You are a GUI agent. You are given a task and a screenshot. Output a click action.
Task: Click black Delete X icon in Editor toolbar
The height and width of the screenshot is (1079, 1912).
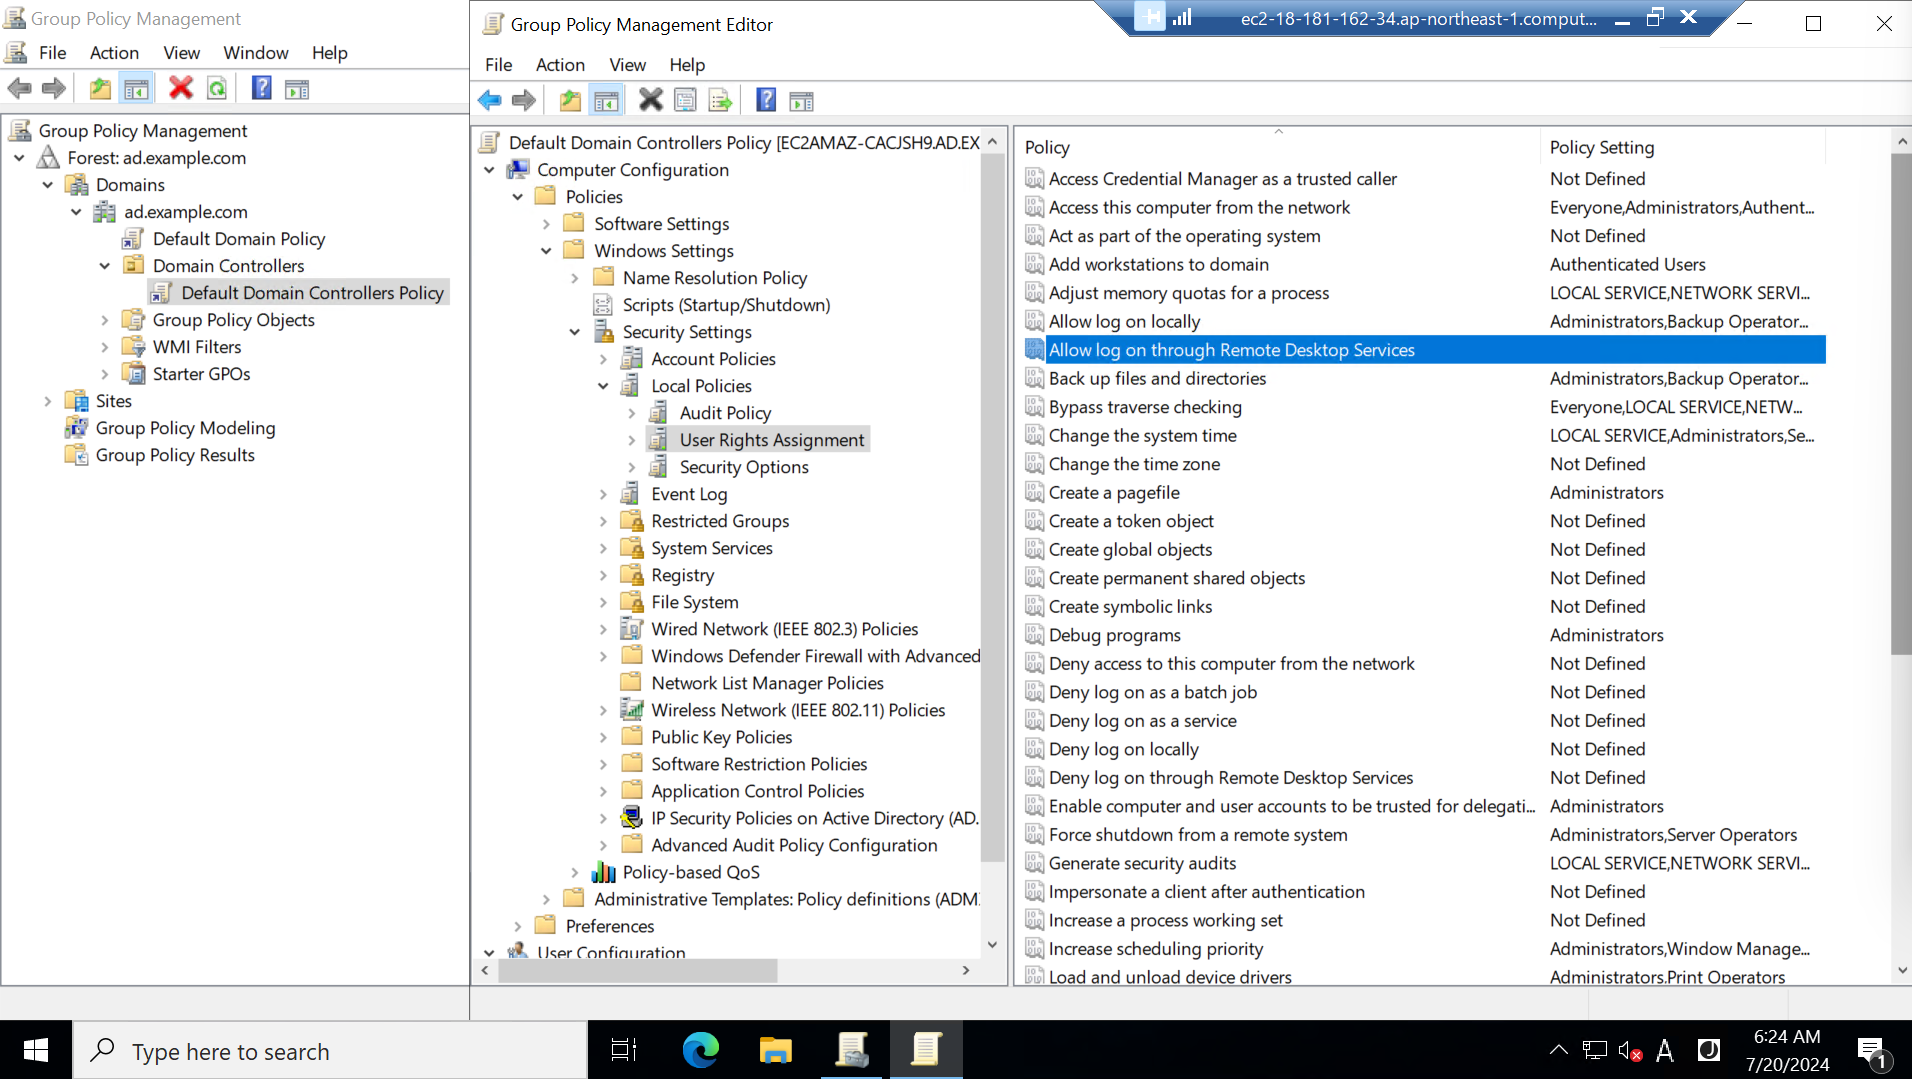pos(651,100)
